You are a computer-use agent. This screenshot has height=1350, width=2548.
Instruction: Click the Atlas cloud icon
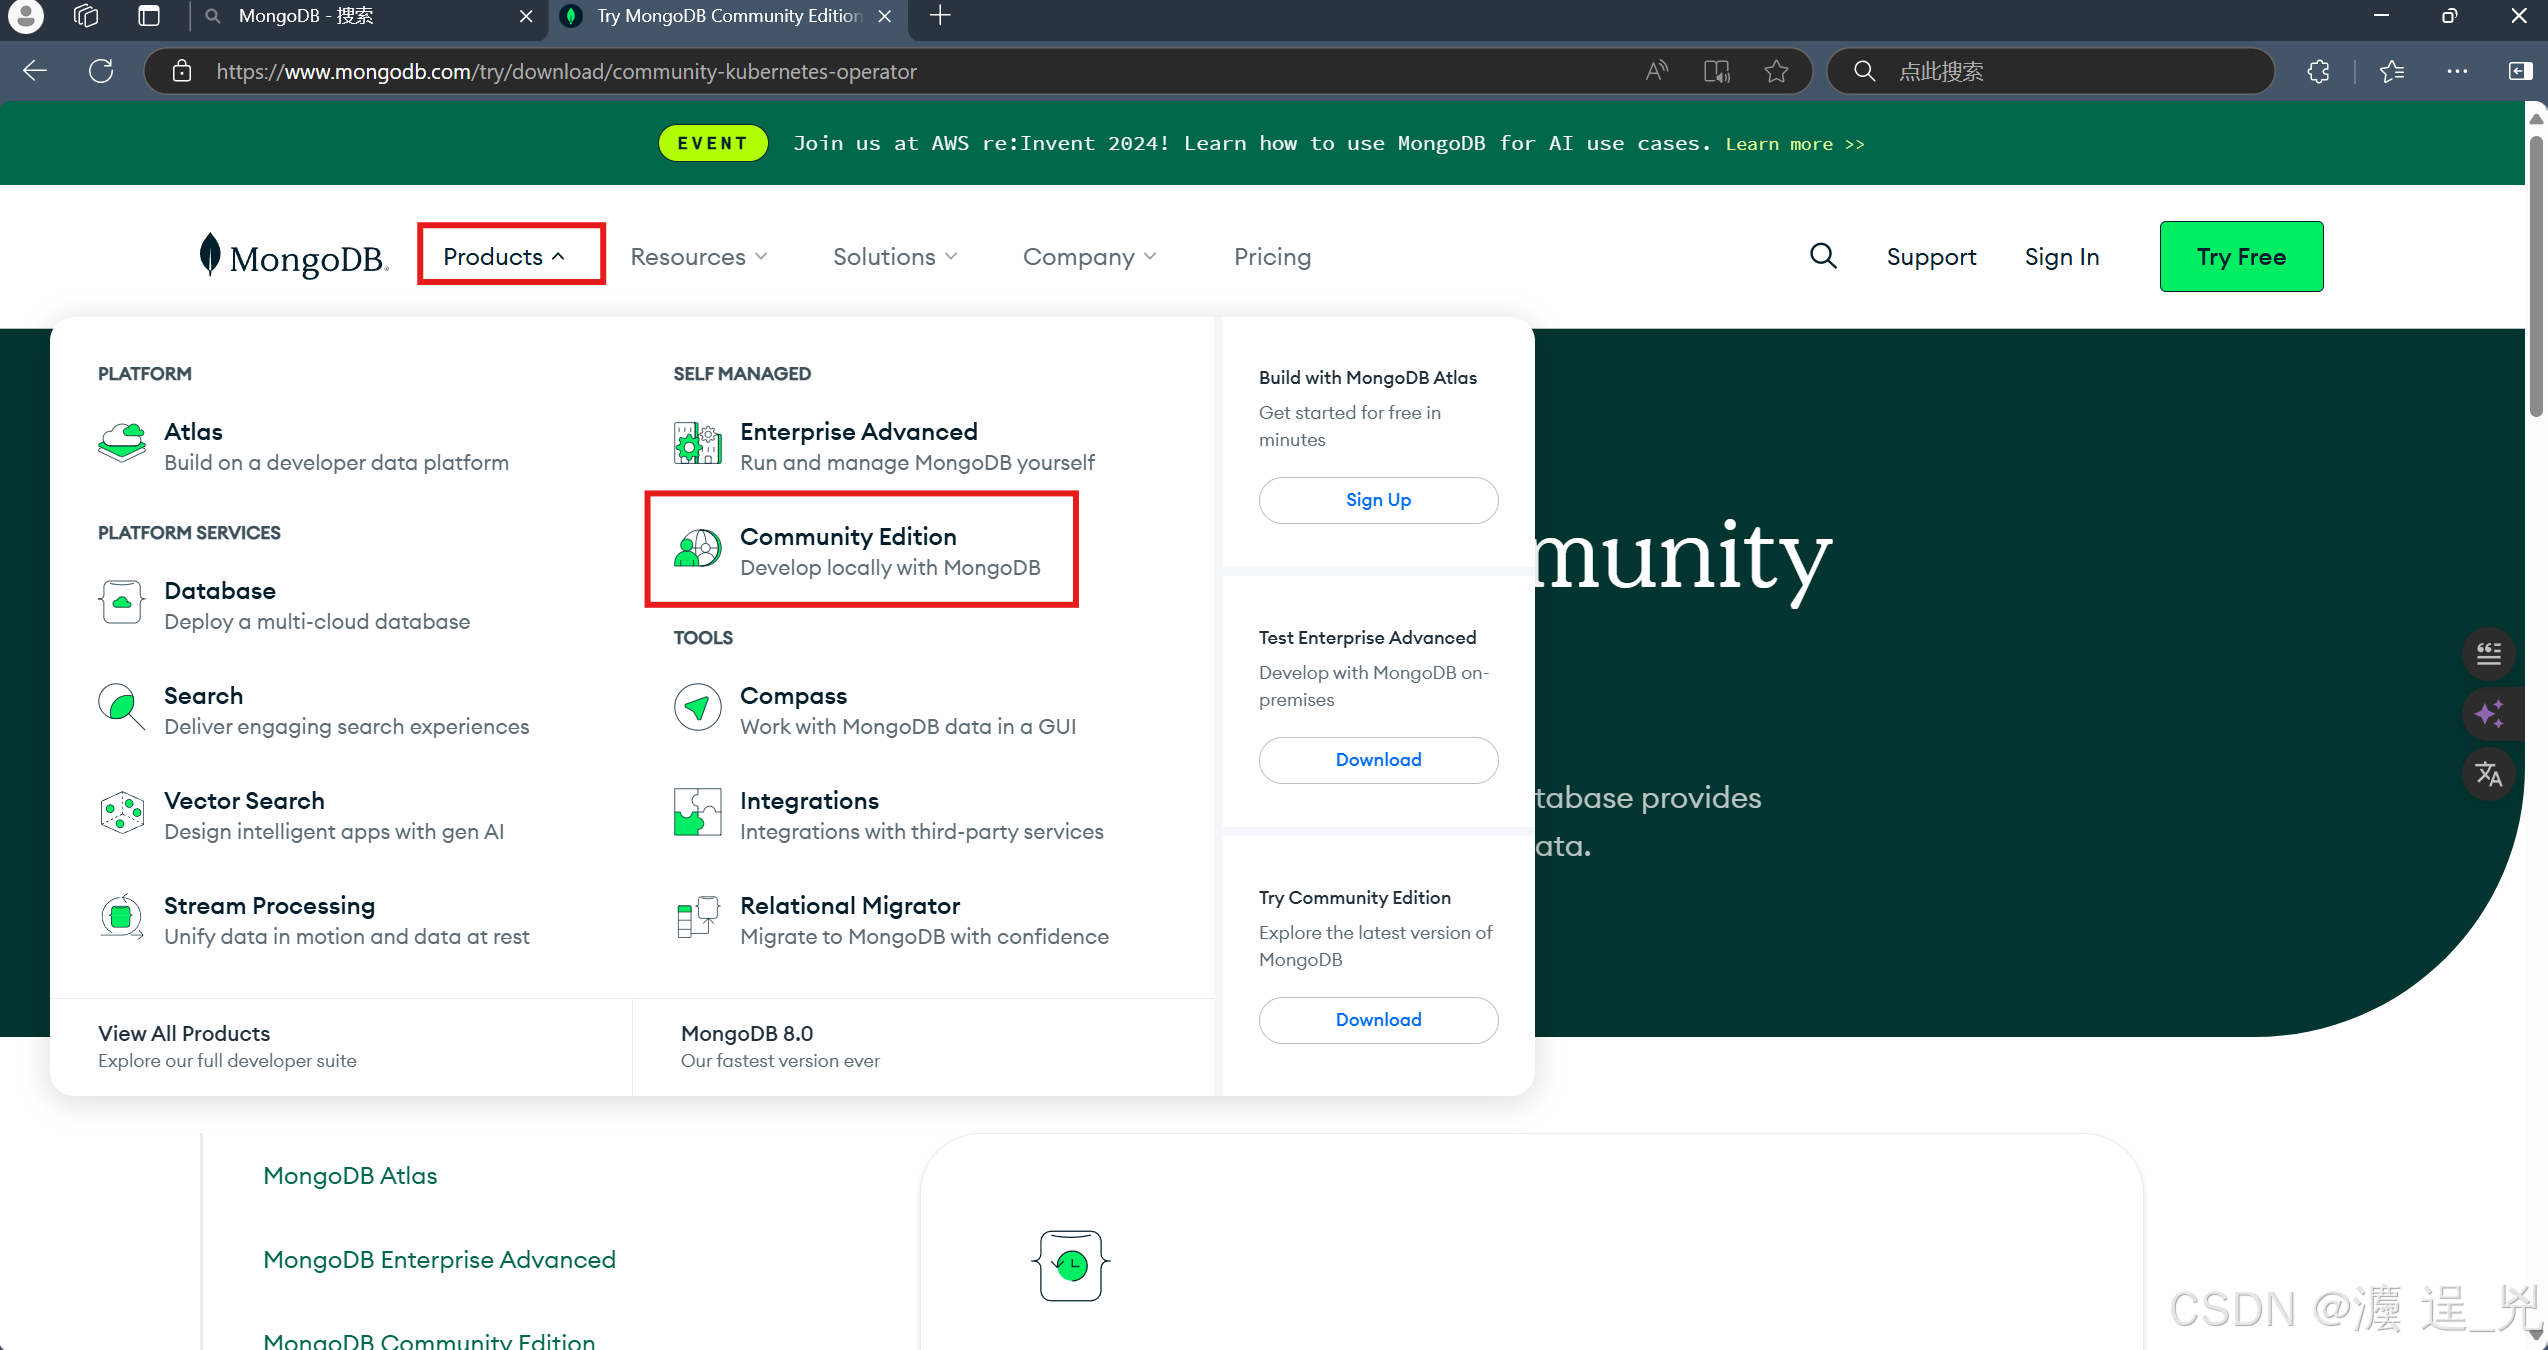[122, 442]
